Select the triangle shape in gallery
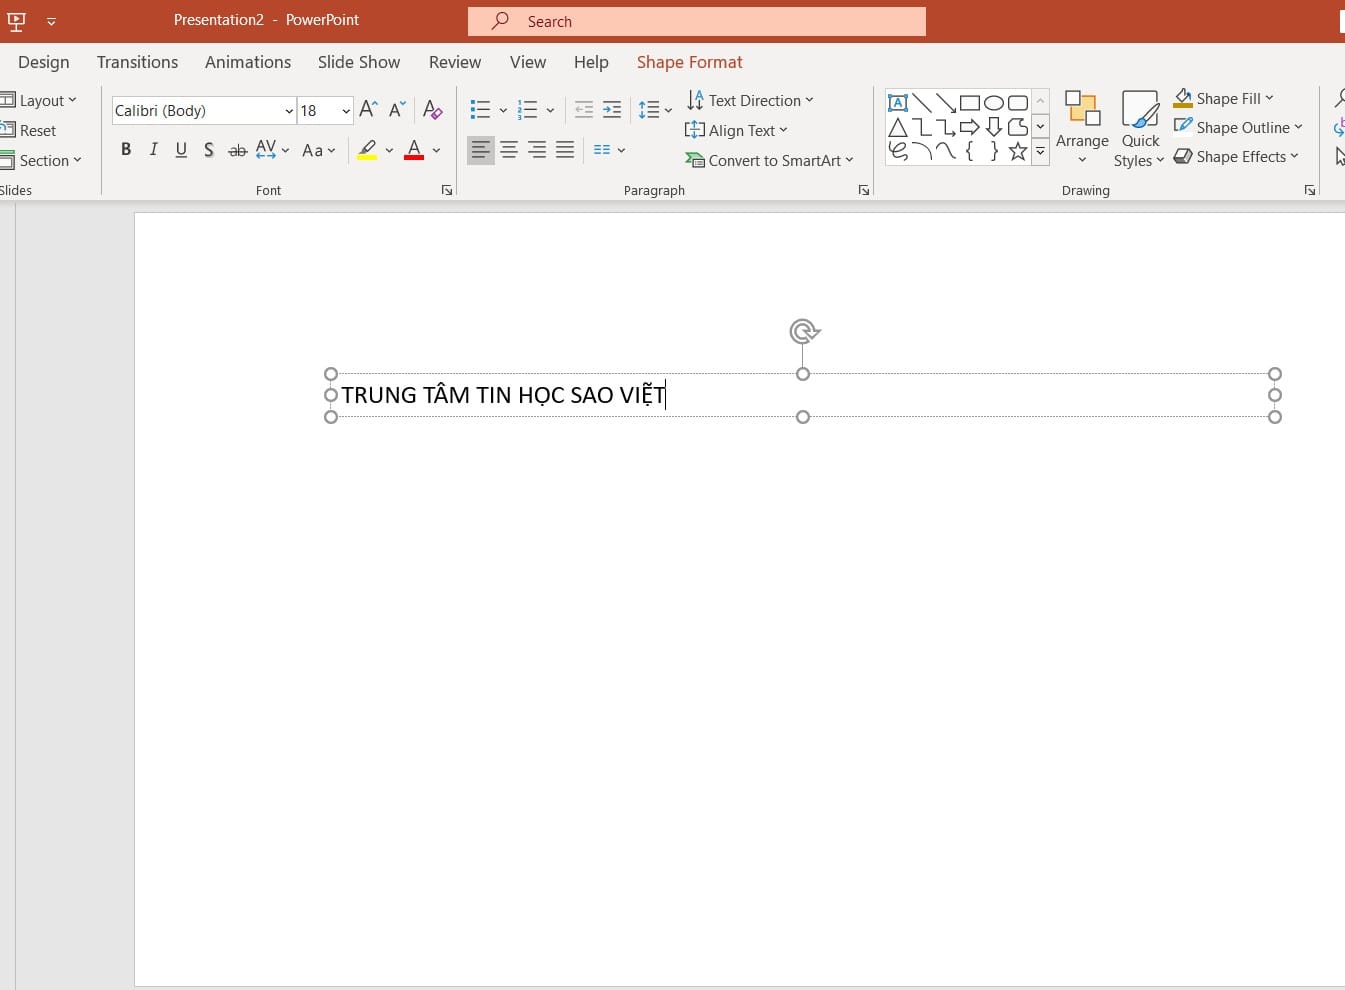Image resolution: width=1345 pixels, height=990 pixels. (898, 127)
